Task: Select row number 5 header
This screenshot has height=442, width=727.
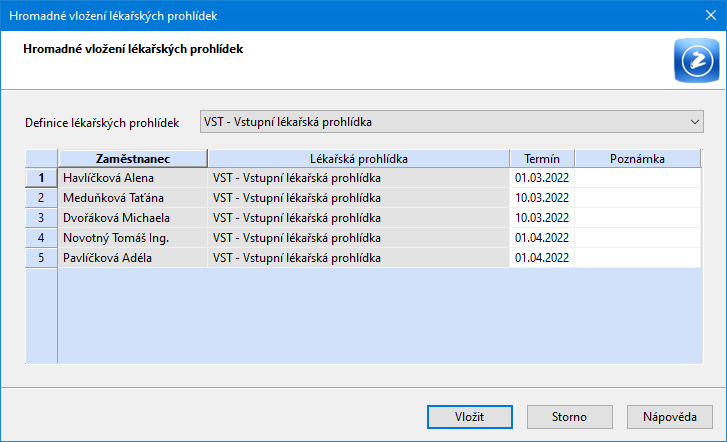Action: tap(41, 257)
